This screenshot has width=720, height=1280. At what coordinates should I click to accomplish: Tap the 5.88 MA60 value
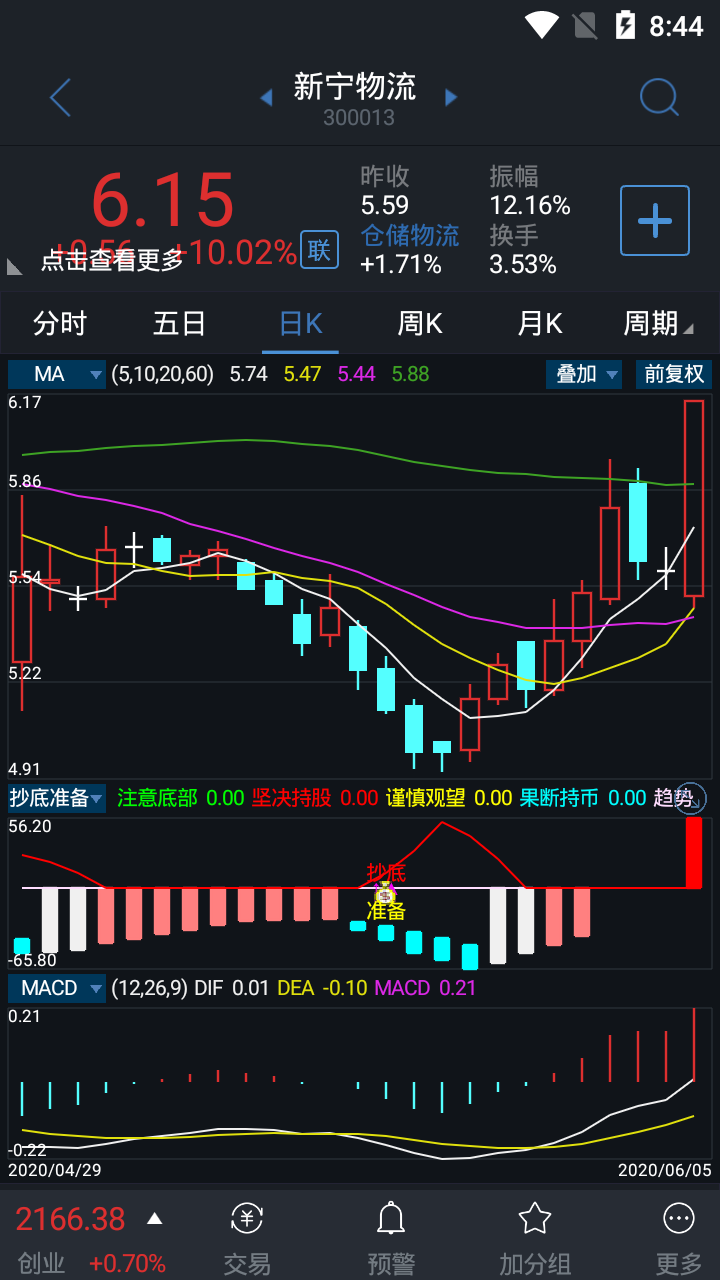(410, 374)
